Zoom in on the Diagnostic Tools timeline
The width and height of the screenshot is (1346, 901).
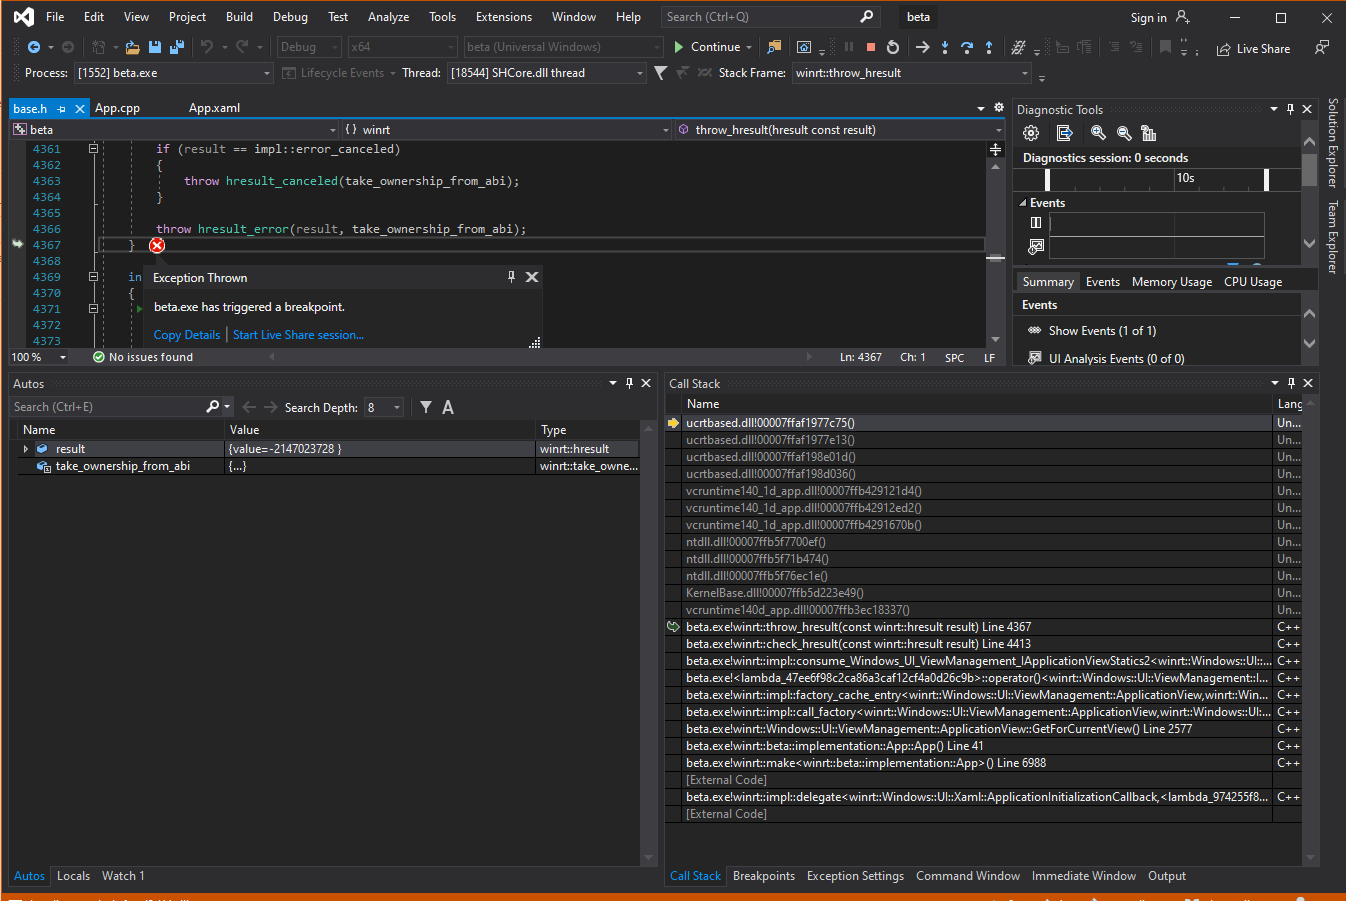(x=1097, y=132)
